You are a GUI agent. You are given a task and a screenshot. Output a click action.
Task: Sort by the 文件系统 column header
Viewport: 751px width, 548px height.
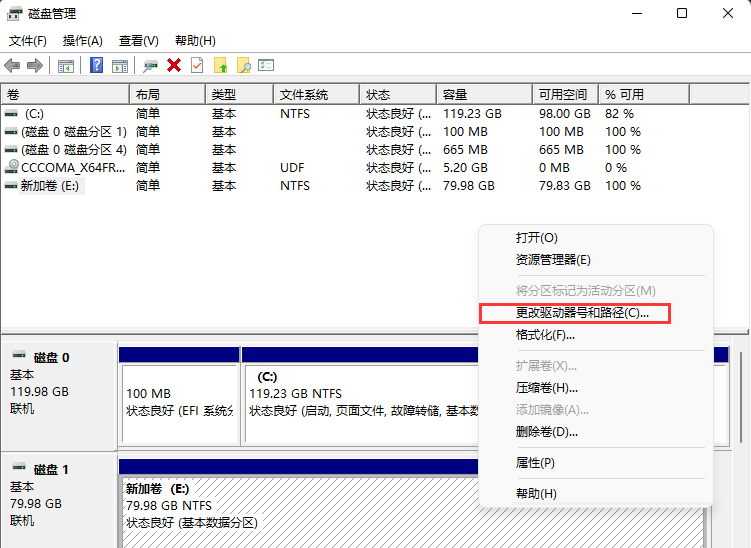(x=317, y=94)
